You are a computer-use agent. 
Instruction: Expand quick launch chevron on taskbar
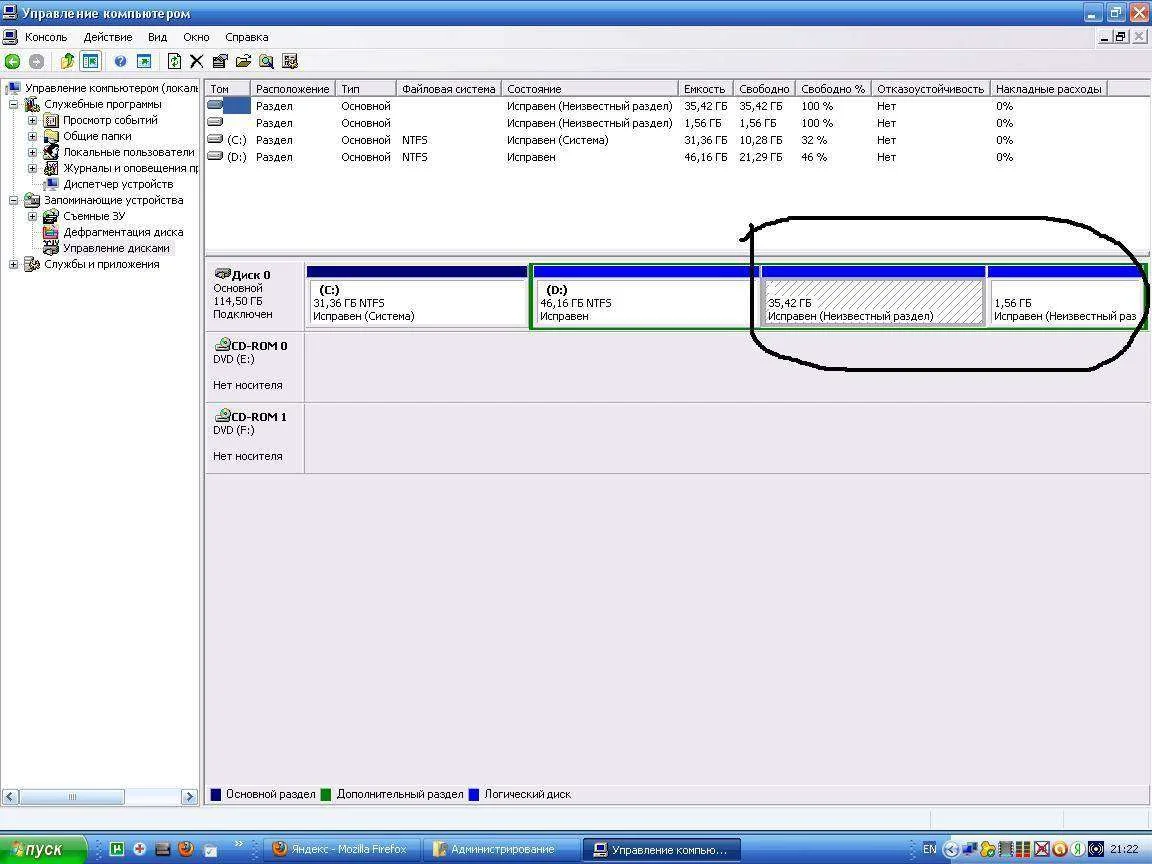click(x=239, y=845)
